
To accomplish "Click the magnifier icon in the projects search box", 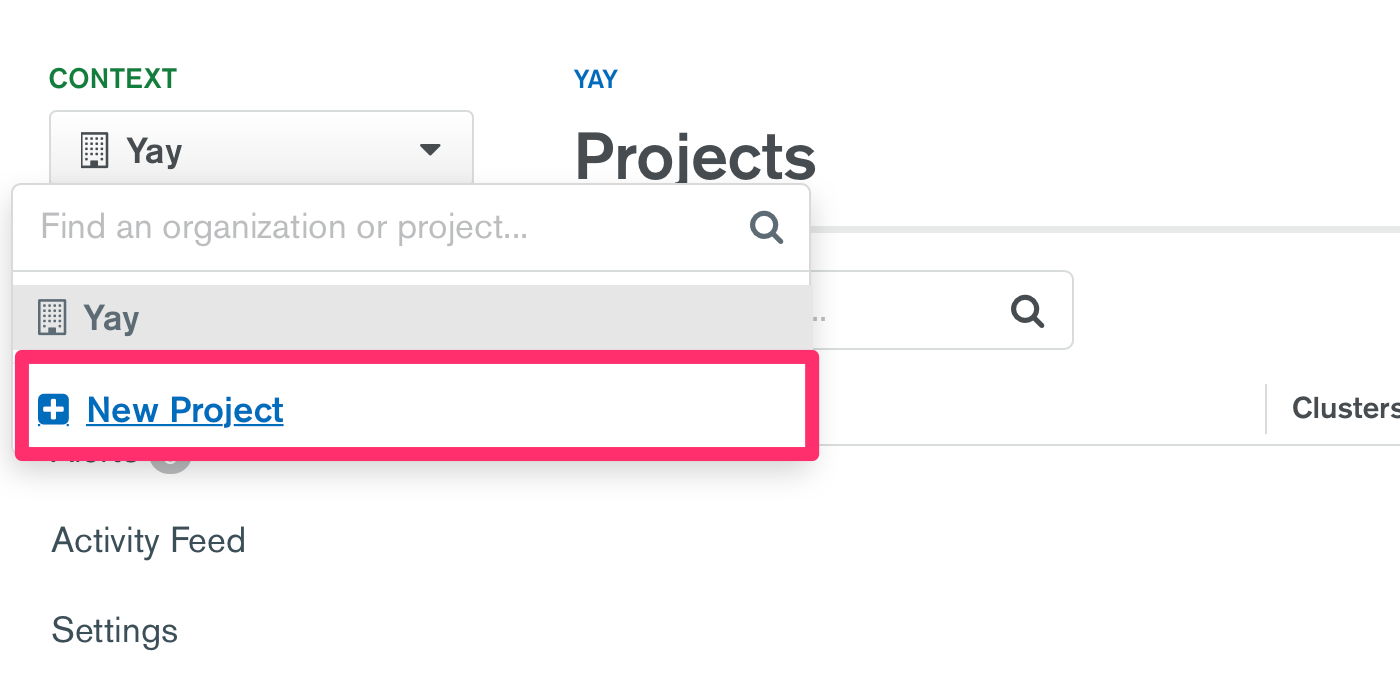I will (1027, 311).
